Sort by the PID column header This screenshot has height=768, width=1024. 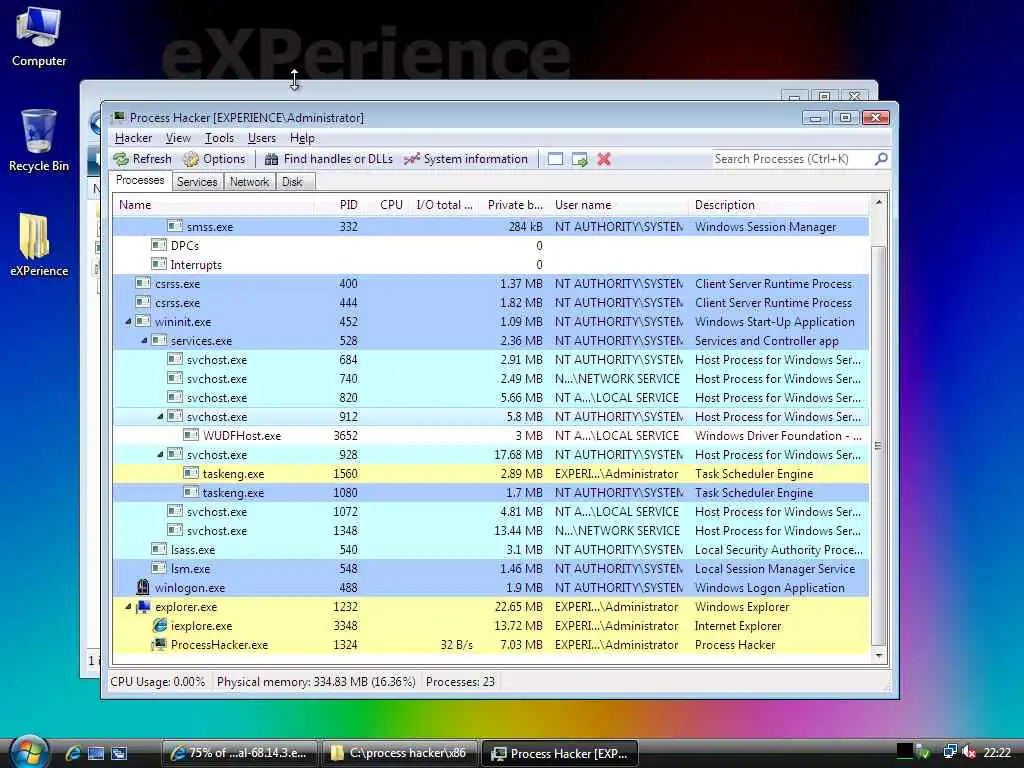click(x=340, y=204)
